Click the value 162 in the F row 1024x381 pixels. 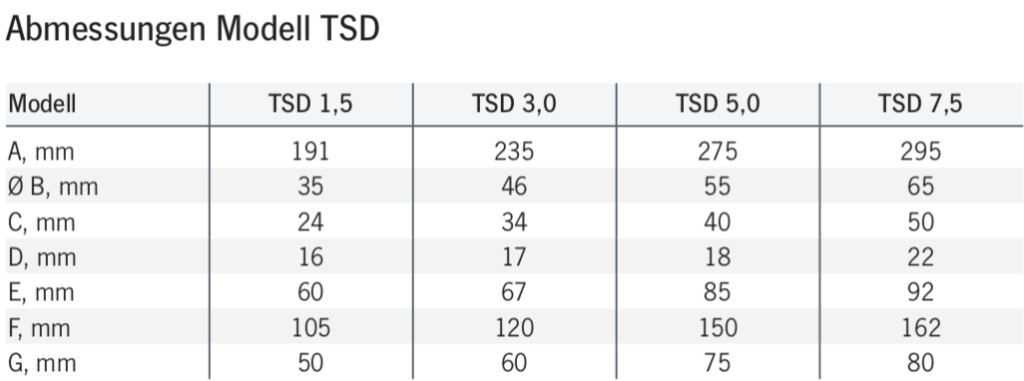(920, 327)
